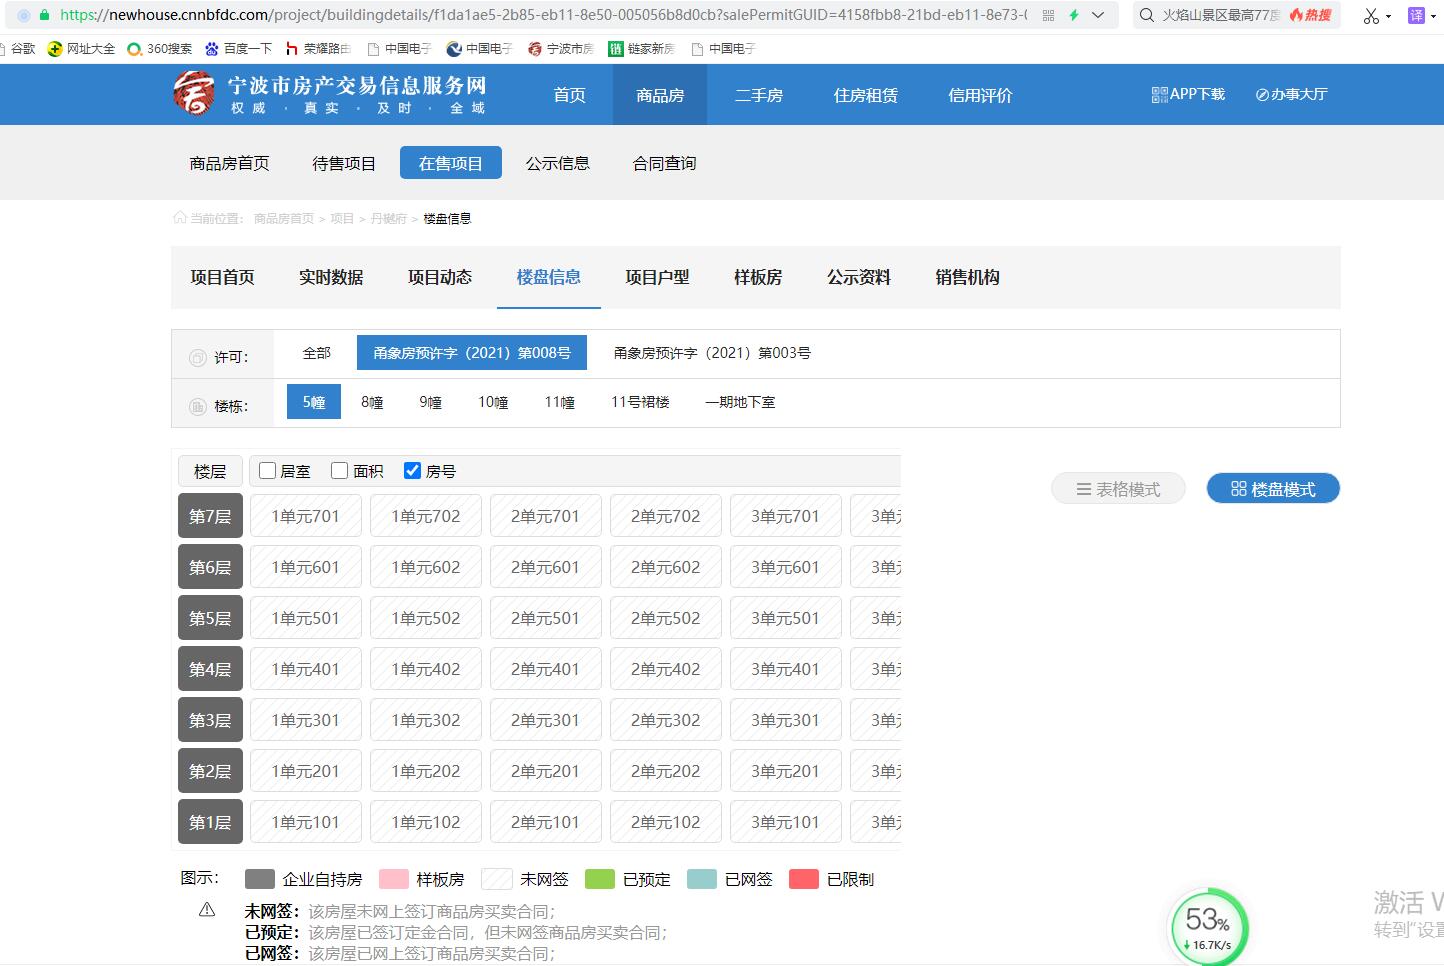Open the translate icon dropdown arrow
The width and height of the screenshot is (1444, 966).
click(1434, 16)
